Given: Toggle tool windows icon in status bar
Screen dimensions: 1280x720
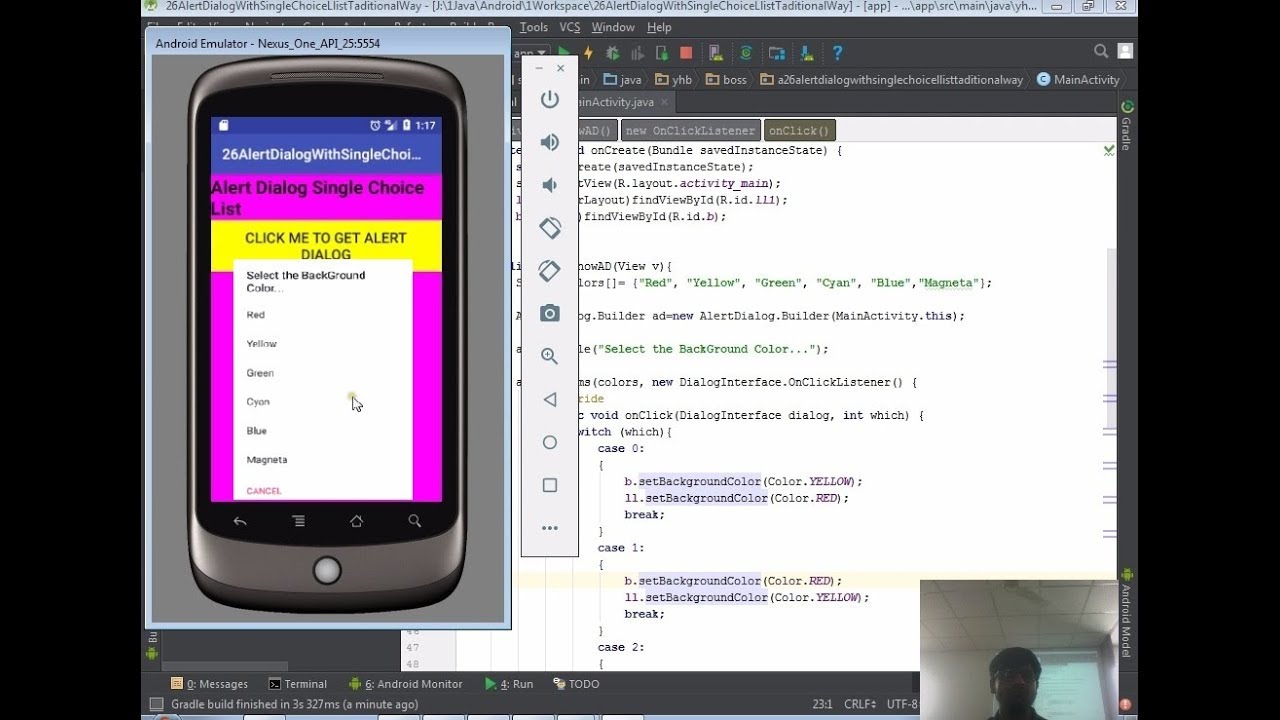Looking at the screenshot, I should click(155, 704).
